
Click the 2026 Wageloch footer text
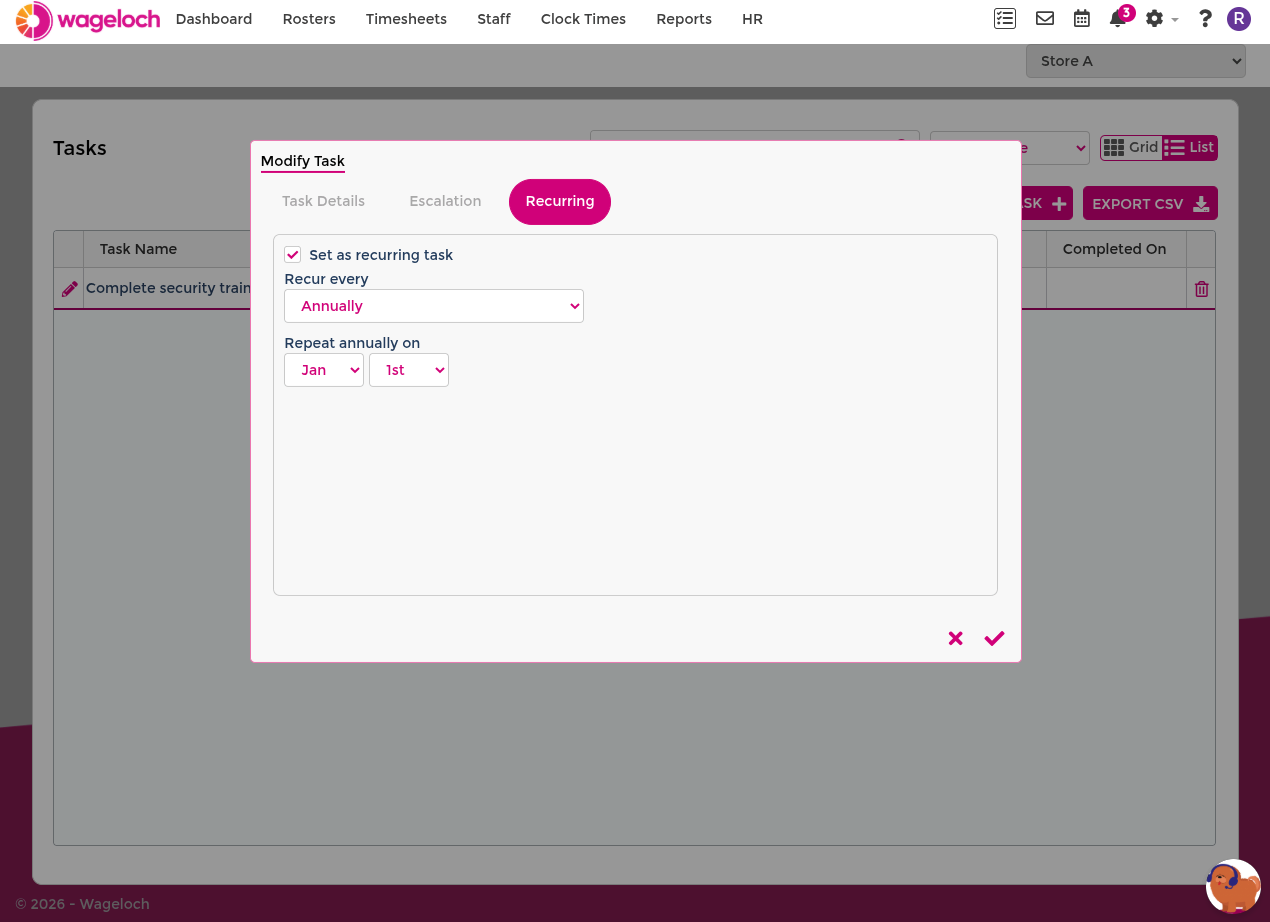pos(82,904)
